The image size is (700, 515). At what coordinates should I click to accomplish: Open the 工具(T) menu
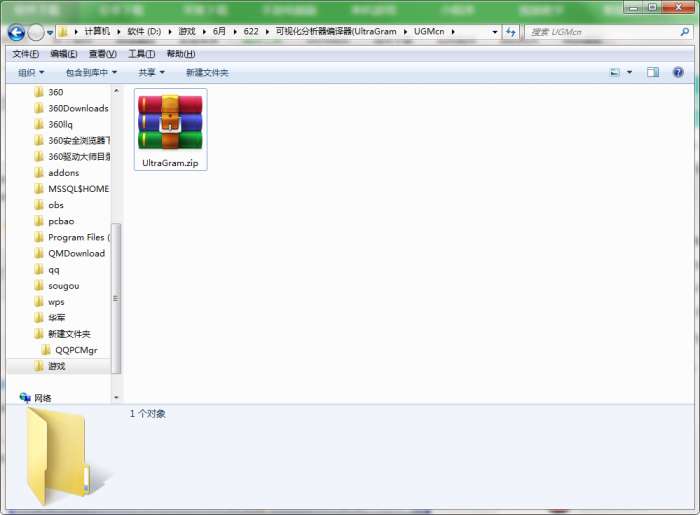[142, 54]
